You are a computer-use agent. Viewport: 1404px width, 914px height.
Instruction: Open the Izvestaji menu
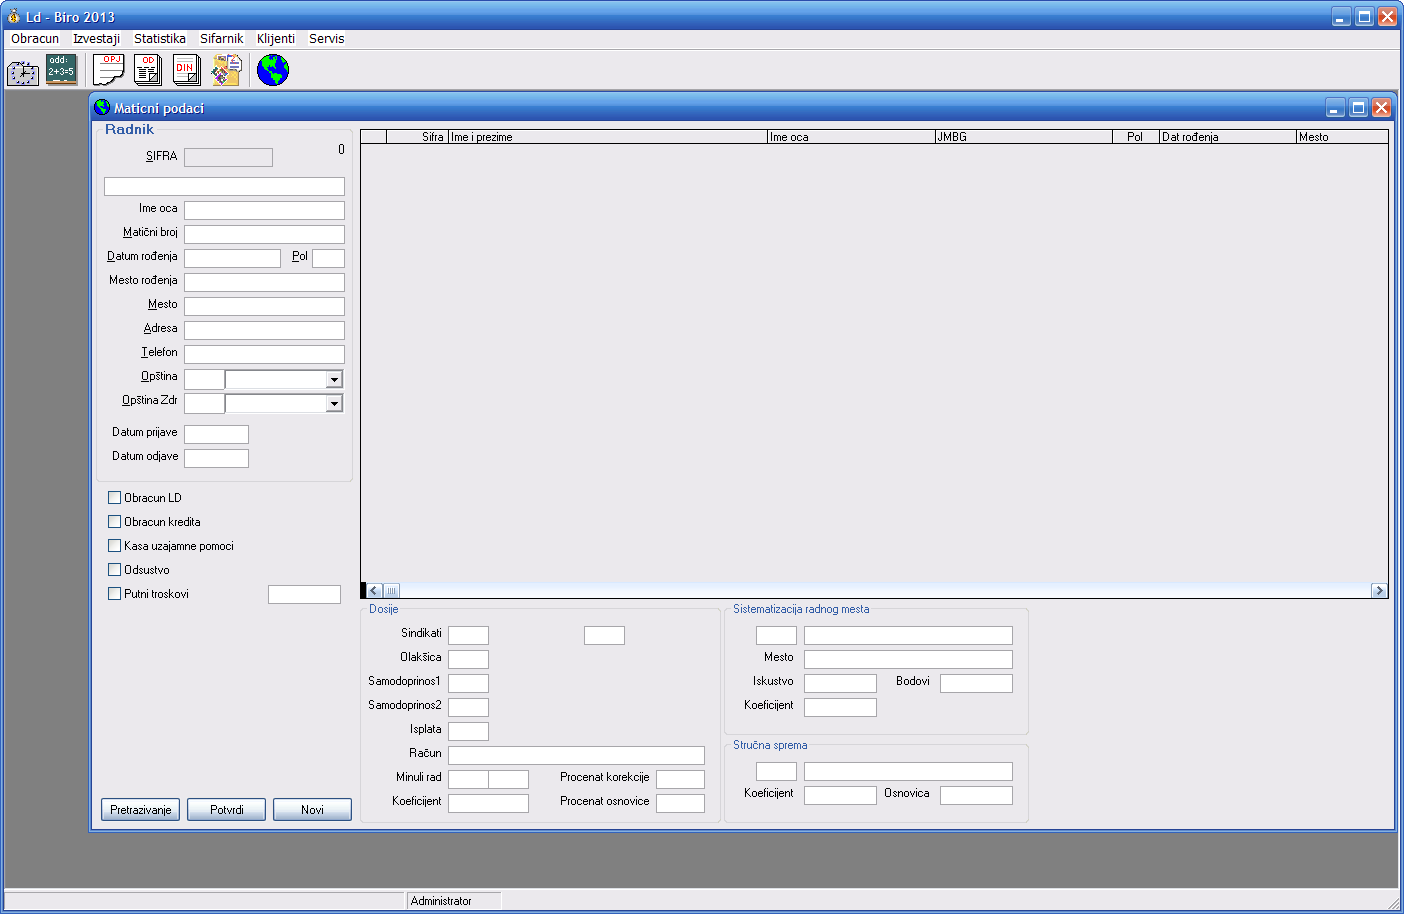point(96,39)
